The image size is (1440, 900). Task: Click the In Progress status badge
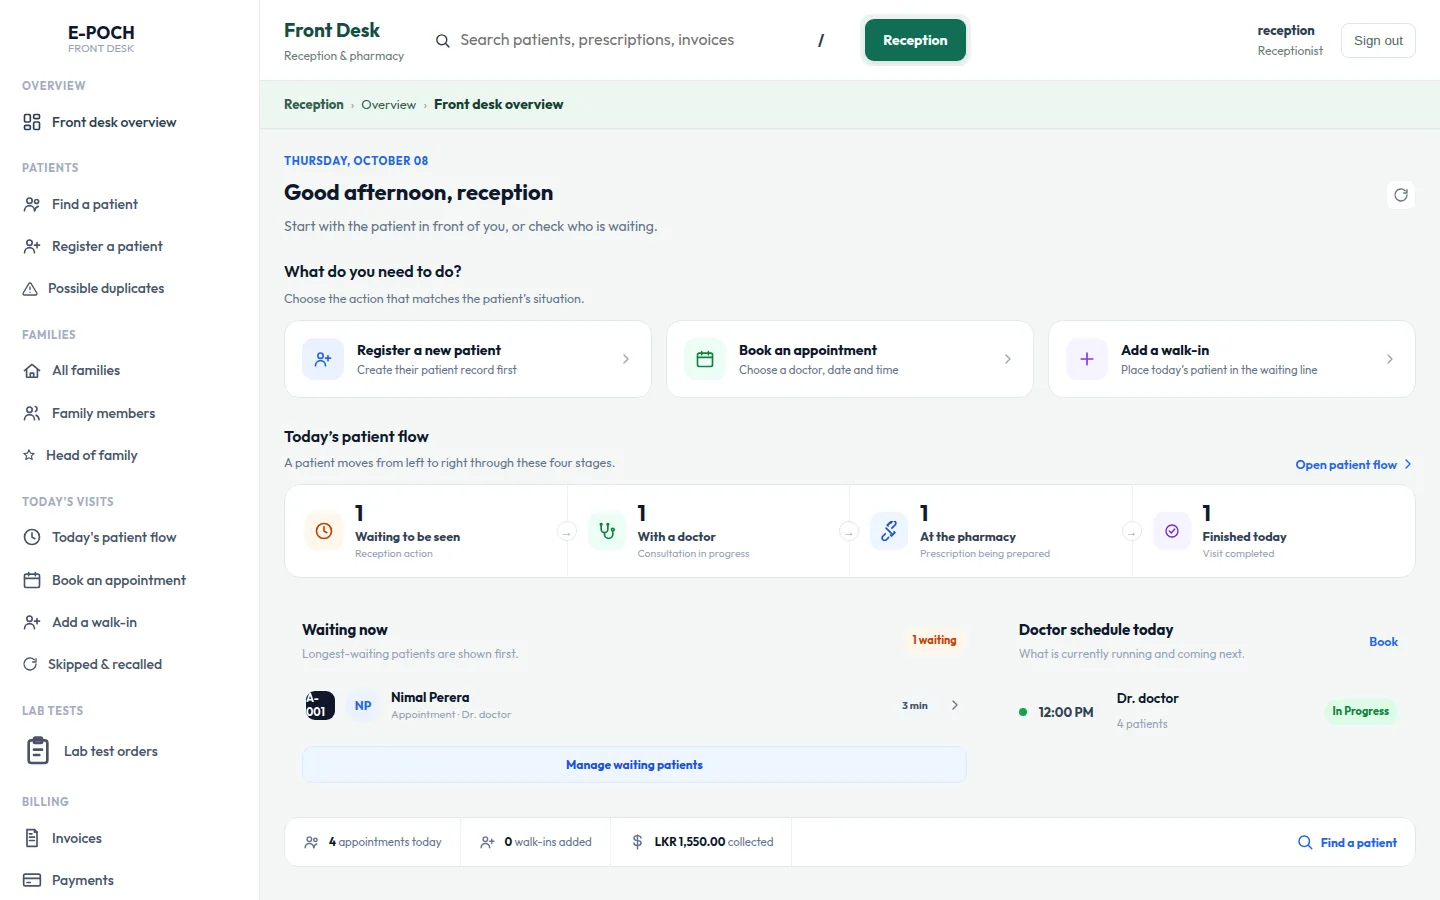(1360, 711)
